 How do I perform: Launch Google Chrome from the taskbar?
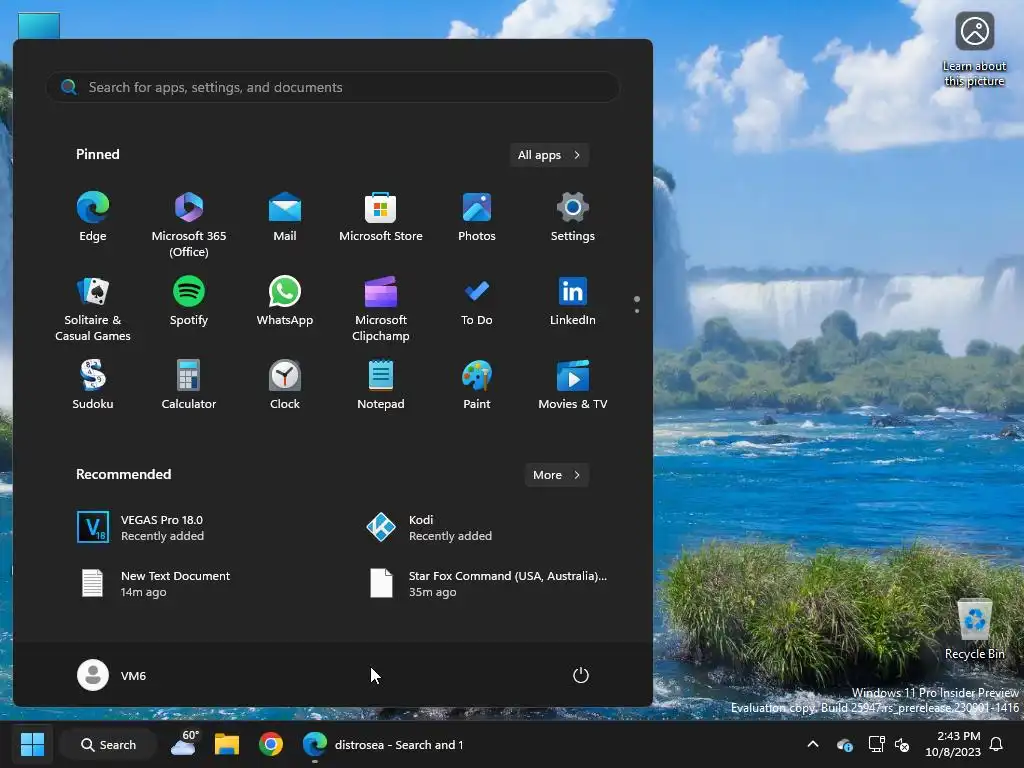[270, 744]
